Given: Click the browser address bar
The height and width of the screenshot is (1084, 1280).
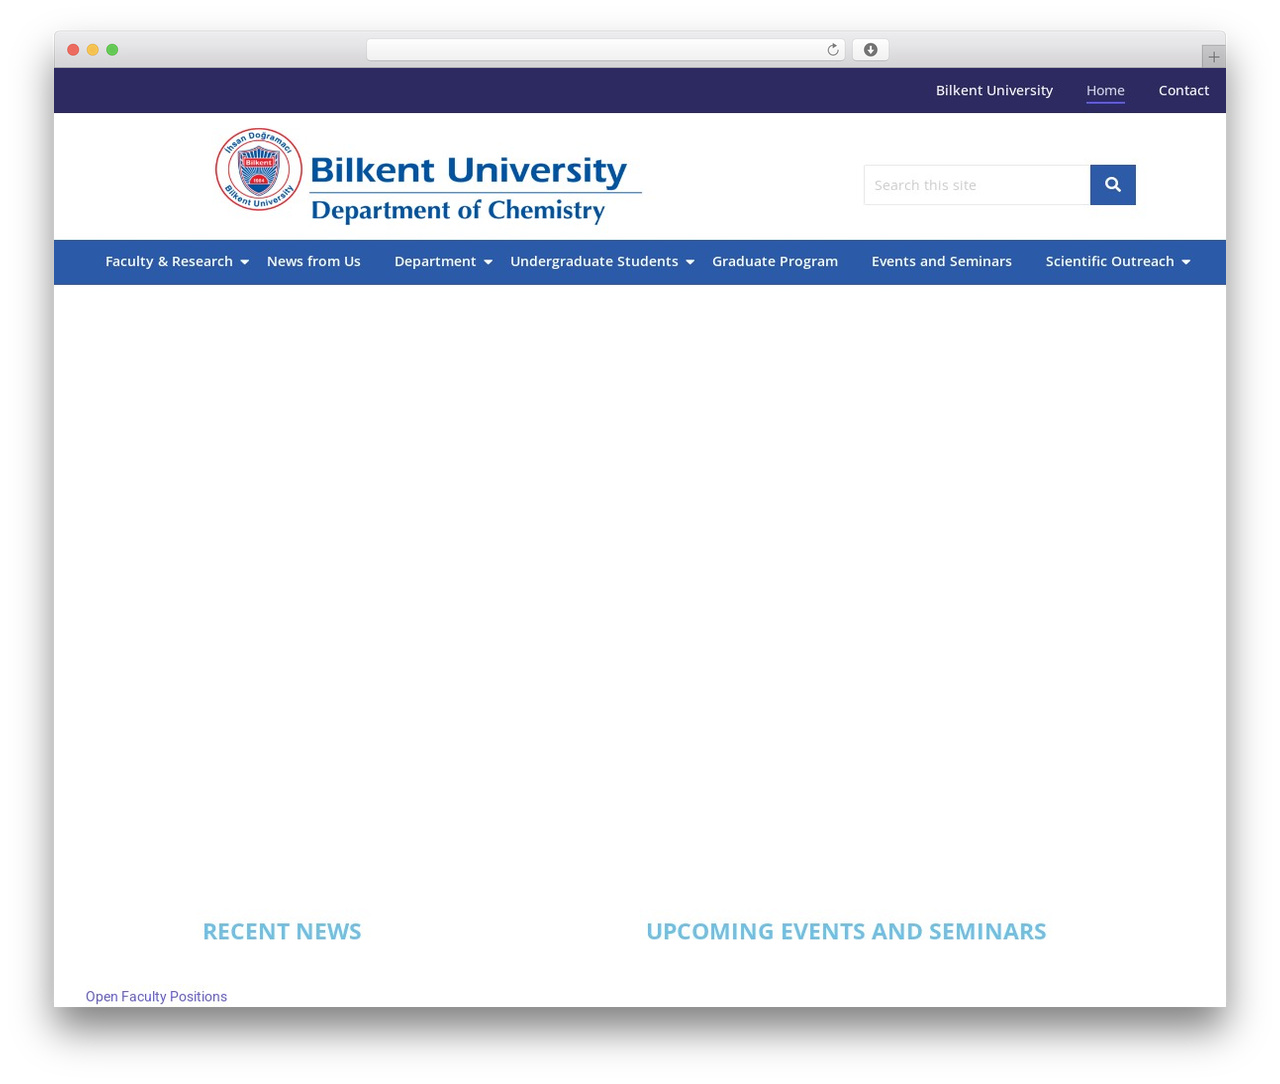Looking at the screenshot, I should [x=605, y=50].
